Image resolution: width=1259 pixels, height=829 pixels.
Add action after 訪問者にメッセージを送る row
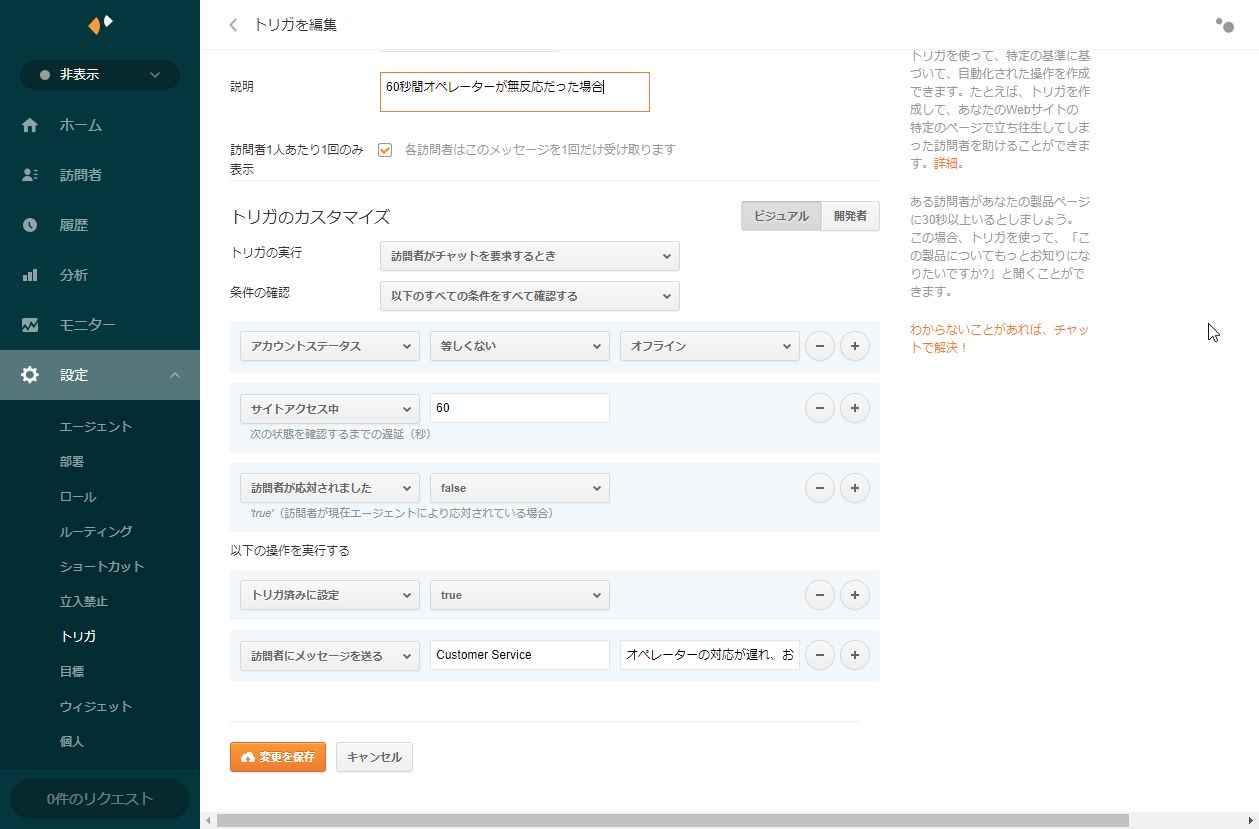[855, 655]
